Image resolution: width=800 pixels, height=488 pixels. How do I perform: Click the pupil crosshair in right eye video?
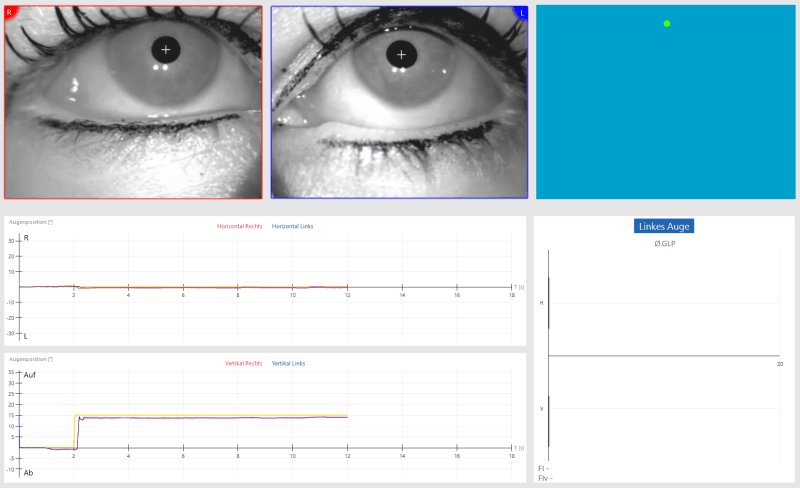click(x=166, y=49)
